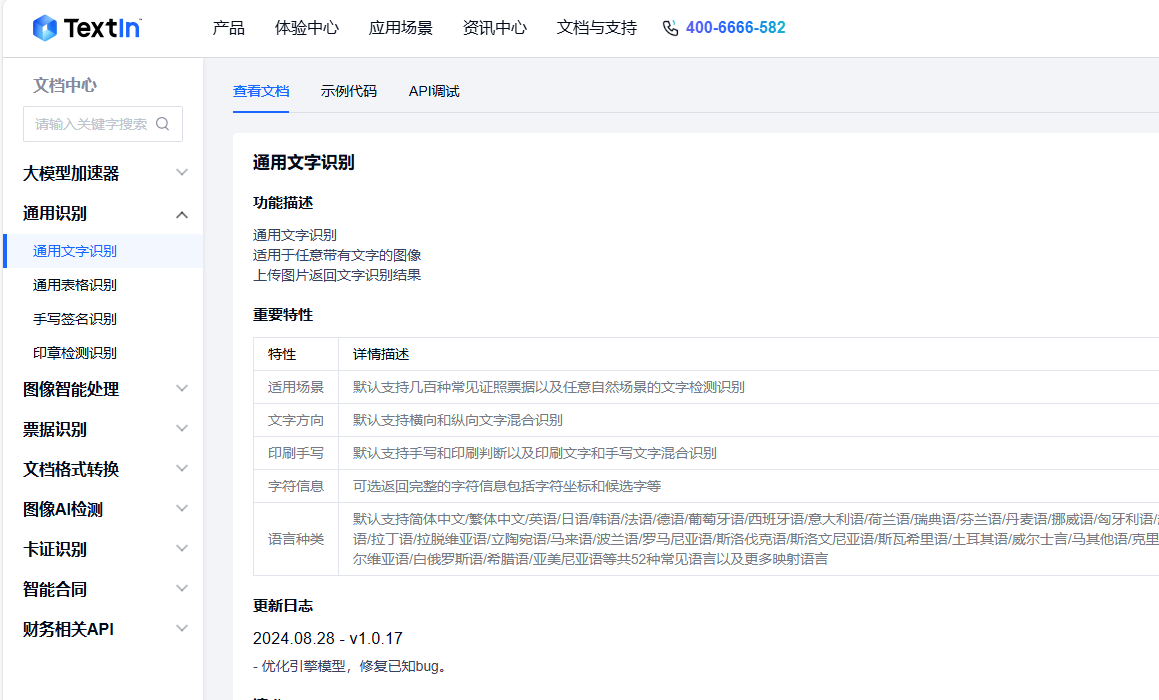Click the 印刷手写 table cell
Viewport: 1159px width, 700px height.
(x=296, y=453)
